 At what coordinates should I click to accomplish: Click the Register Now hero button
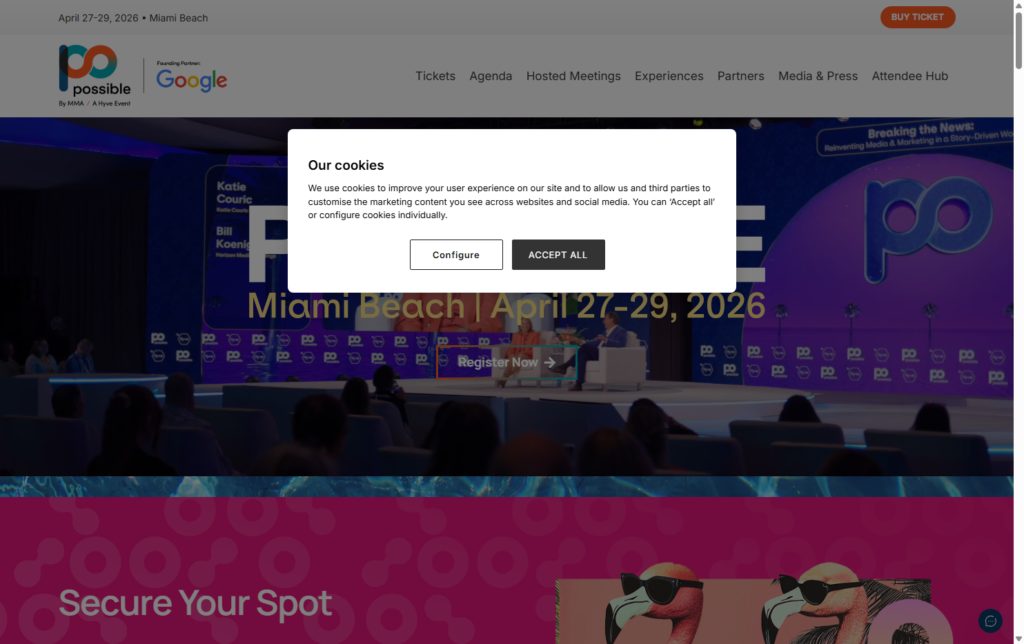(x=506, y=362)
